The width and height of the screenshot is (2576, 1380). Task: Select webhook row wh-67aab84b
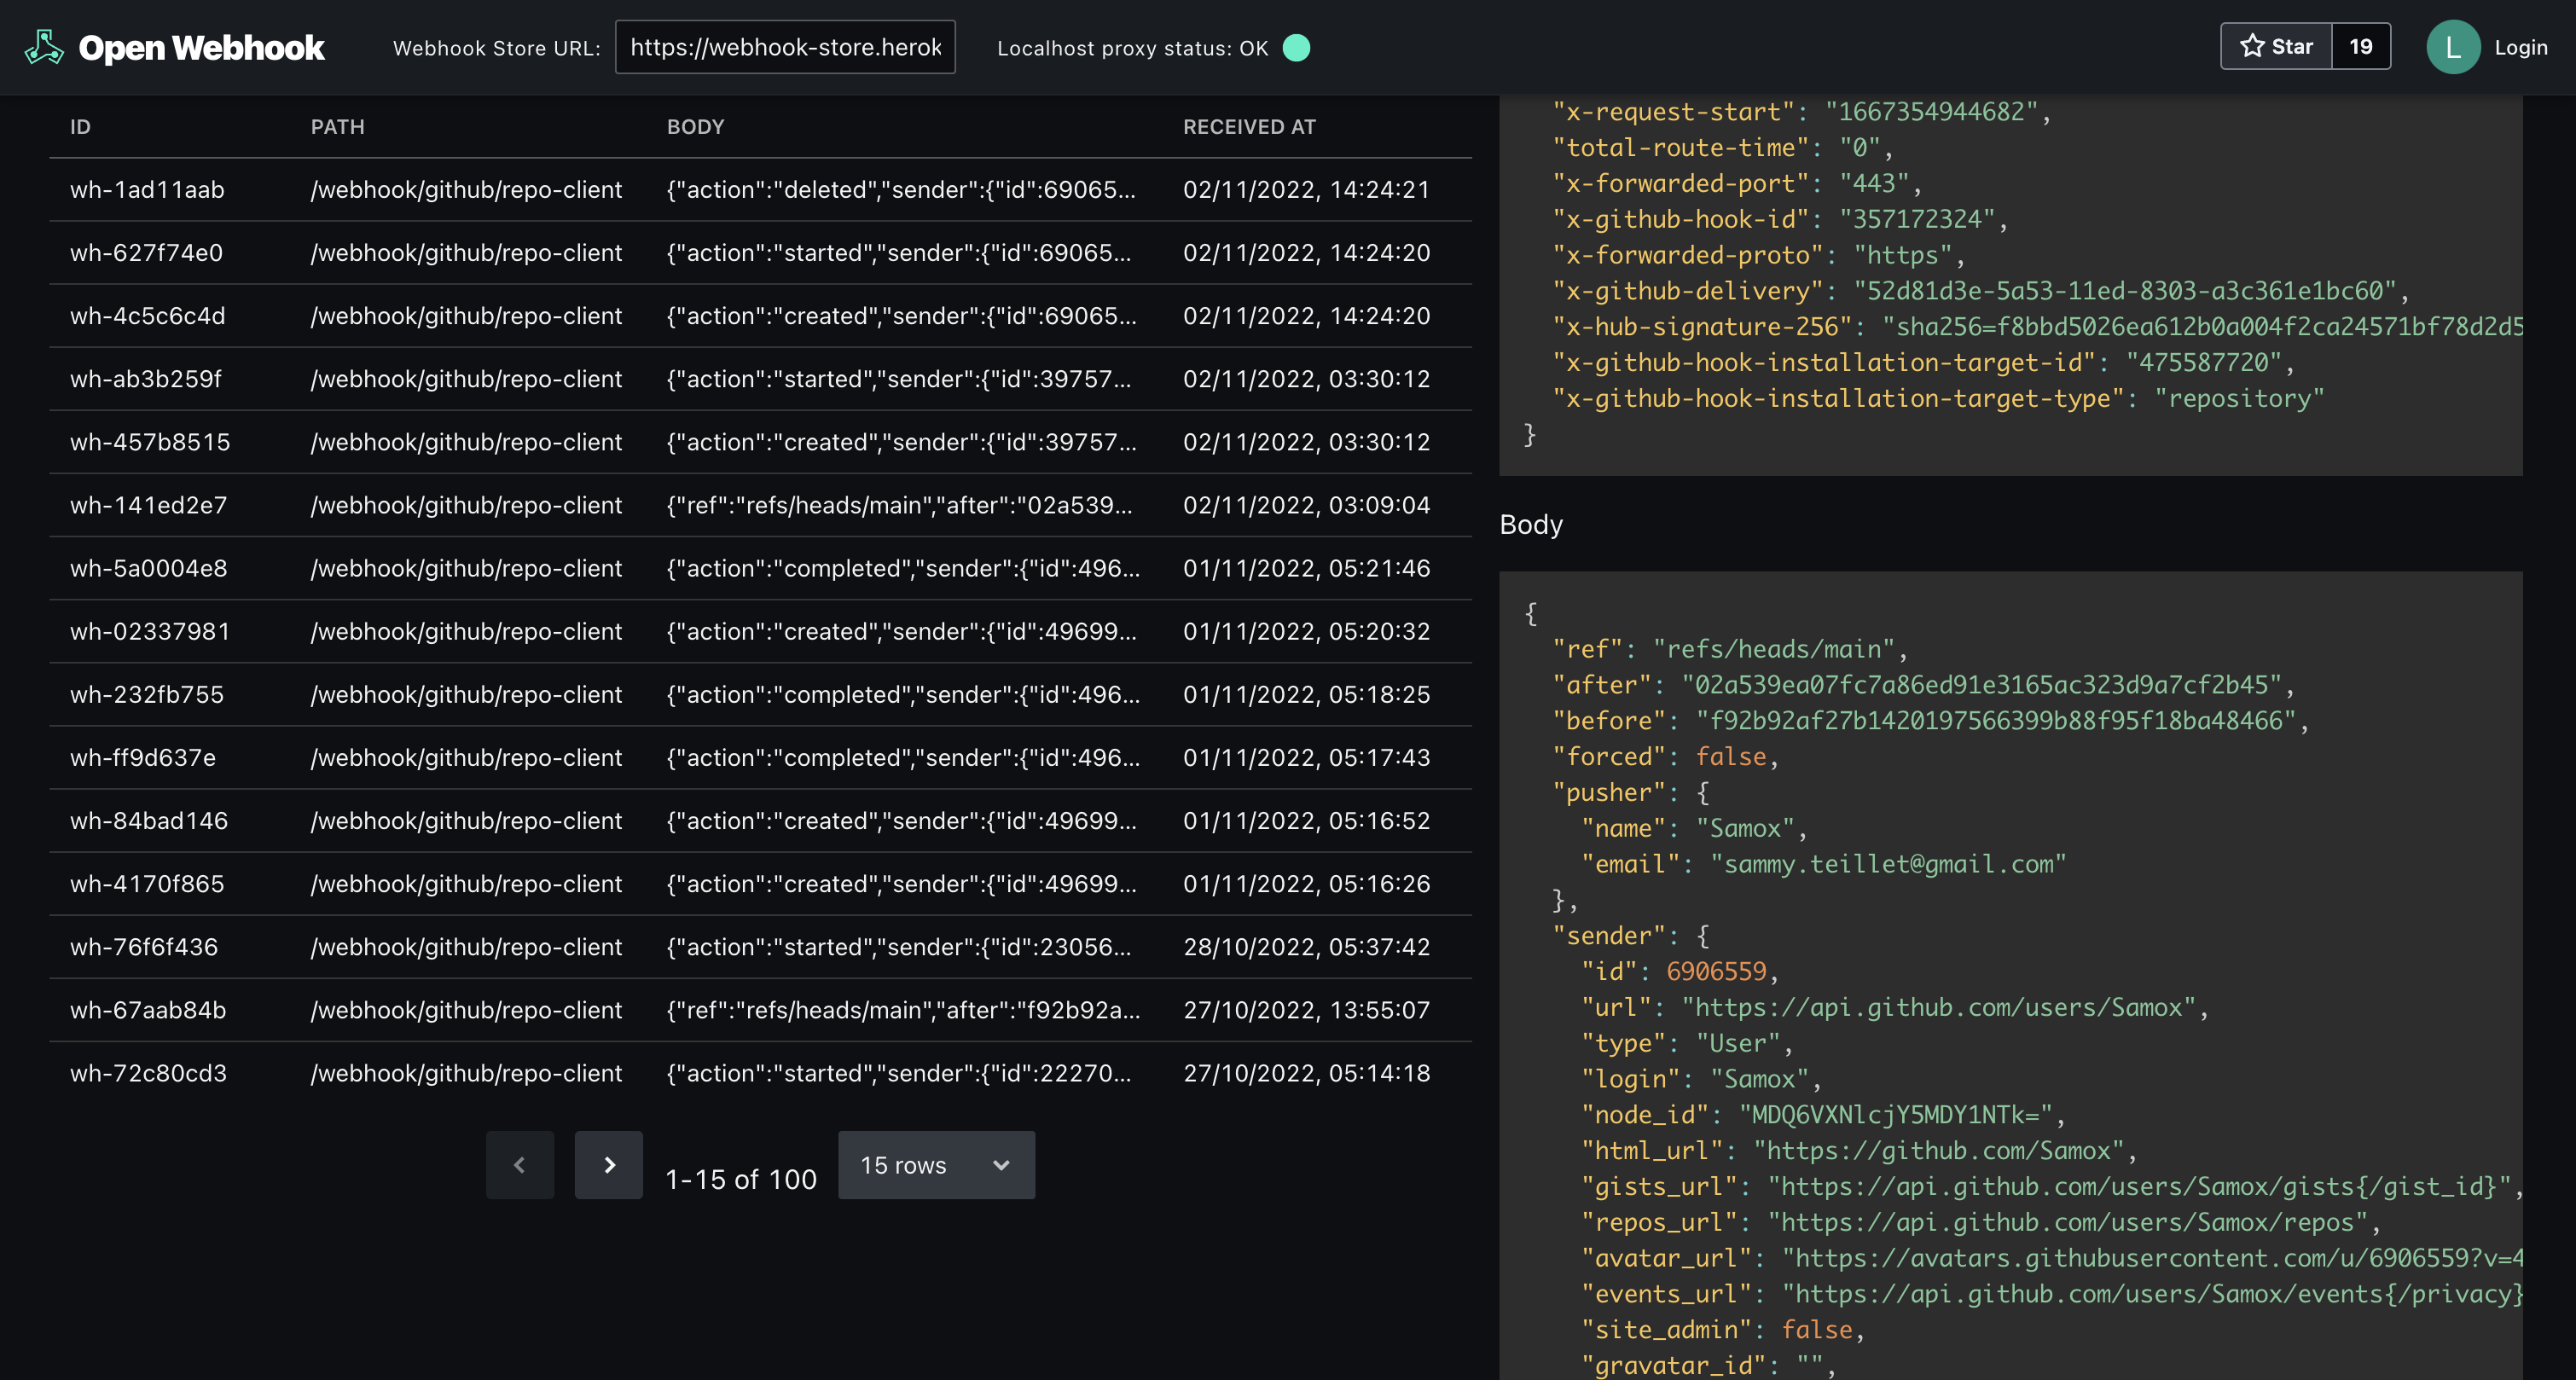tap(760, 1009)
